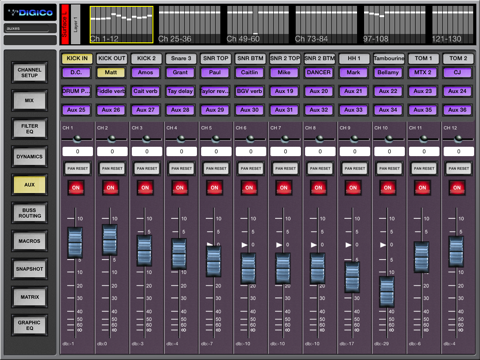Select the Aux 19 send button

pos(284,91)
